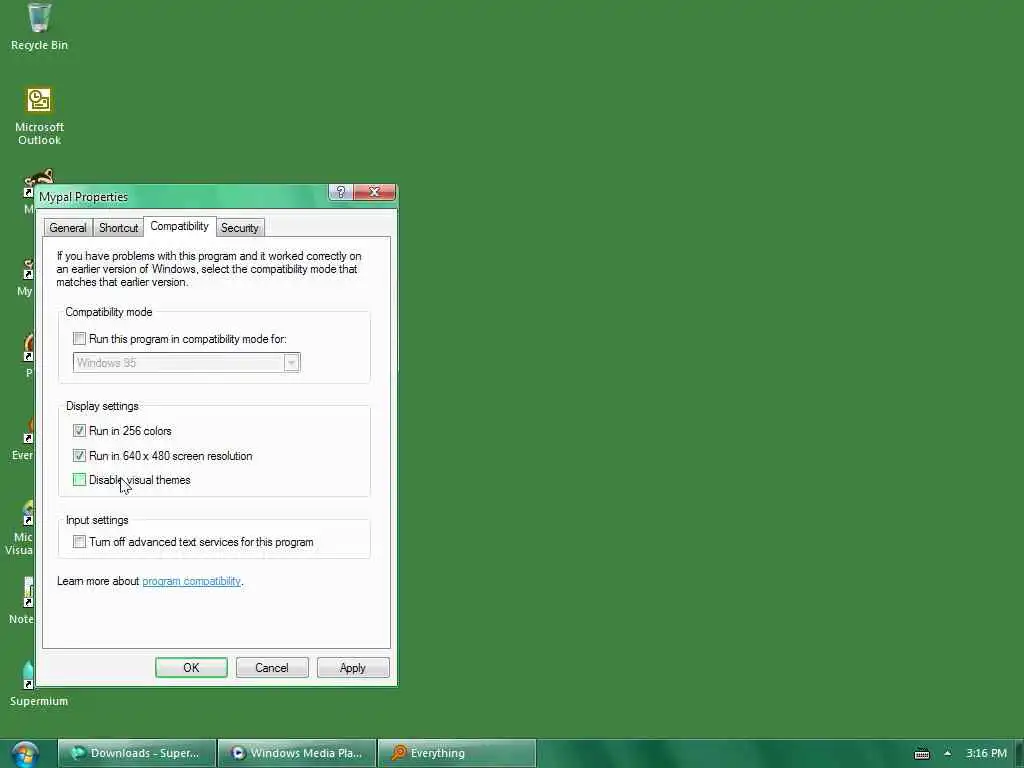Switch to Windows Media Player taskbar button
The image size is (1024, 768).
point(297,753)
